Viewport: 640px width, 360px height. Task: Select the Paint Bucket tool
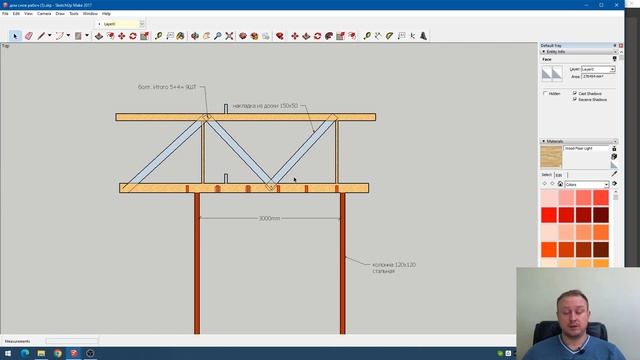coord(180,36)
